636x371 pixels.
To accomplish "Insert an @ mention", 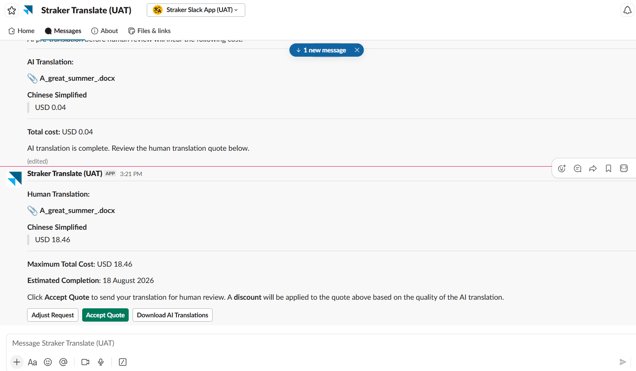I will (x=63, y=362).
